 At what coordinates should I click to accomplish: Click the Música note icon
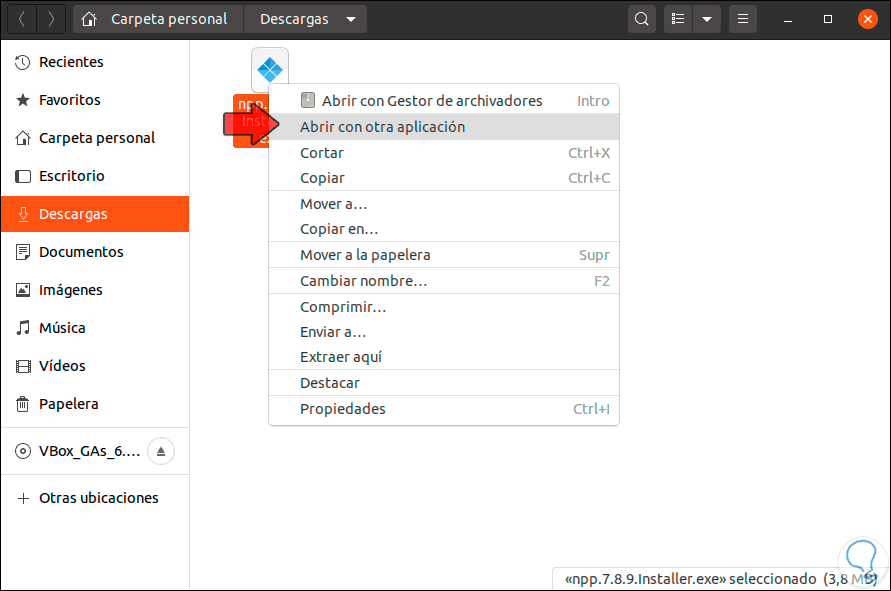pos(23,328)
